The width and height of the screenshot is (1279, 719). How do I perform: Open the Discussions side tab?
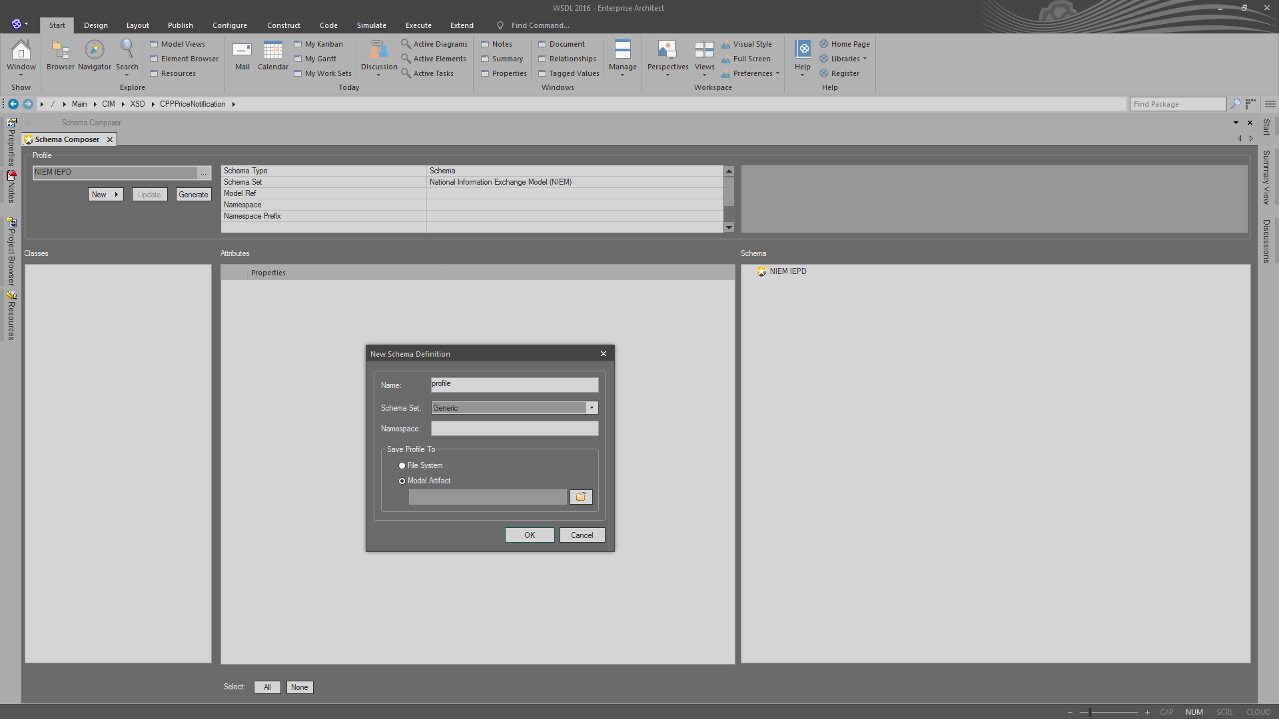pos(1266,241)
